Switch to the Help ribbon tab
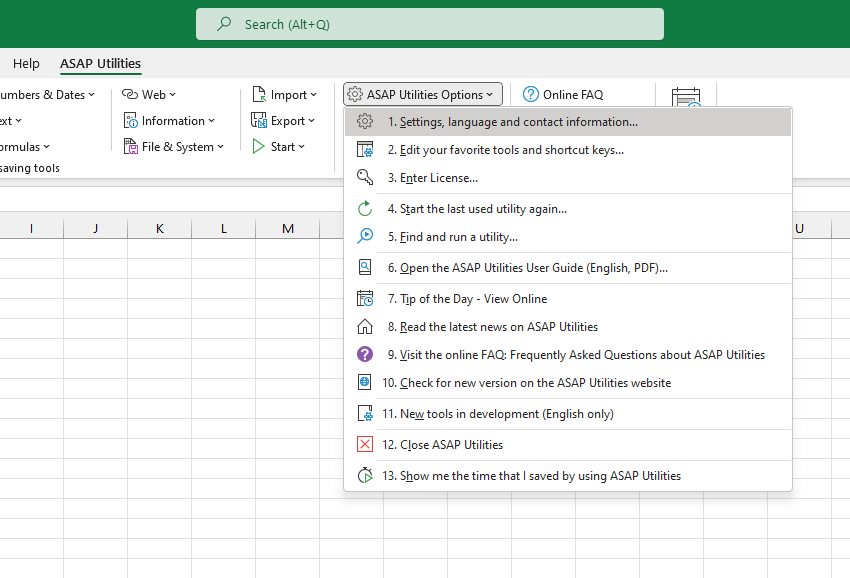 click(x=26, y=63)
